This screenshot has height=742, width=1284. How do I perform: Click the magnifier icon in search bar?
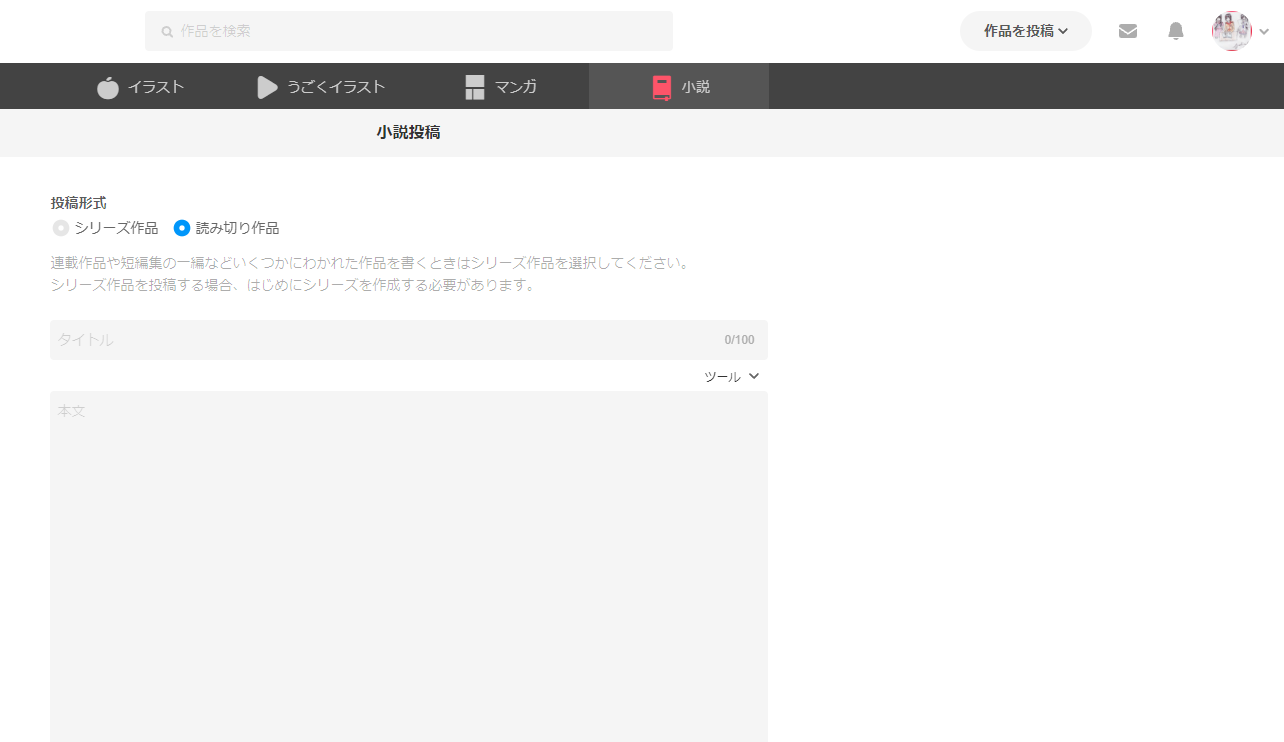click(167, 32)
